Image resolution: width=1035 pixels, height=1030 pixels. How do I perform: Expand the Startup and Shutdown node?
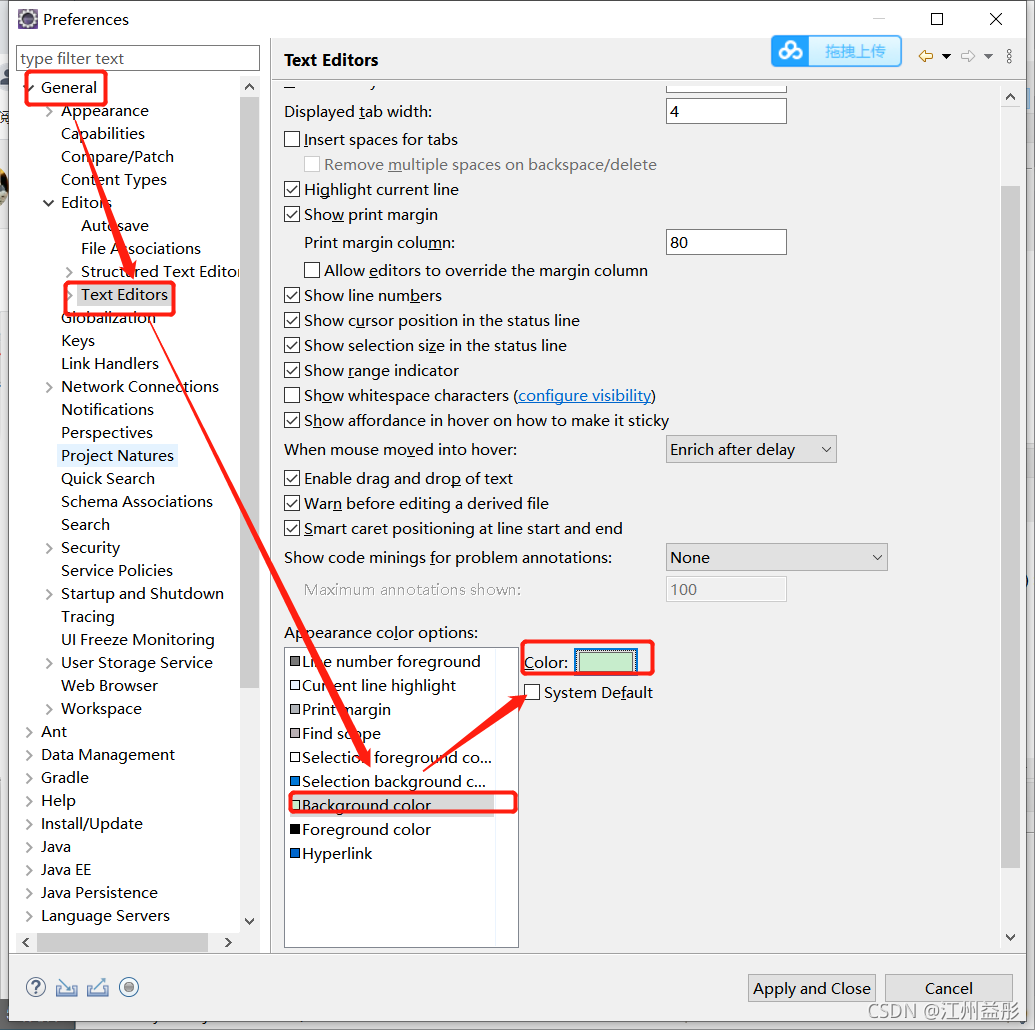pyautogui.click(x=49, y=594)
